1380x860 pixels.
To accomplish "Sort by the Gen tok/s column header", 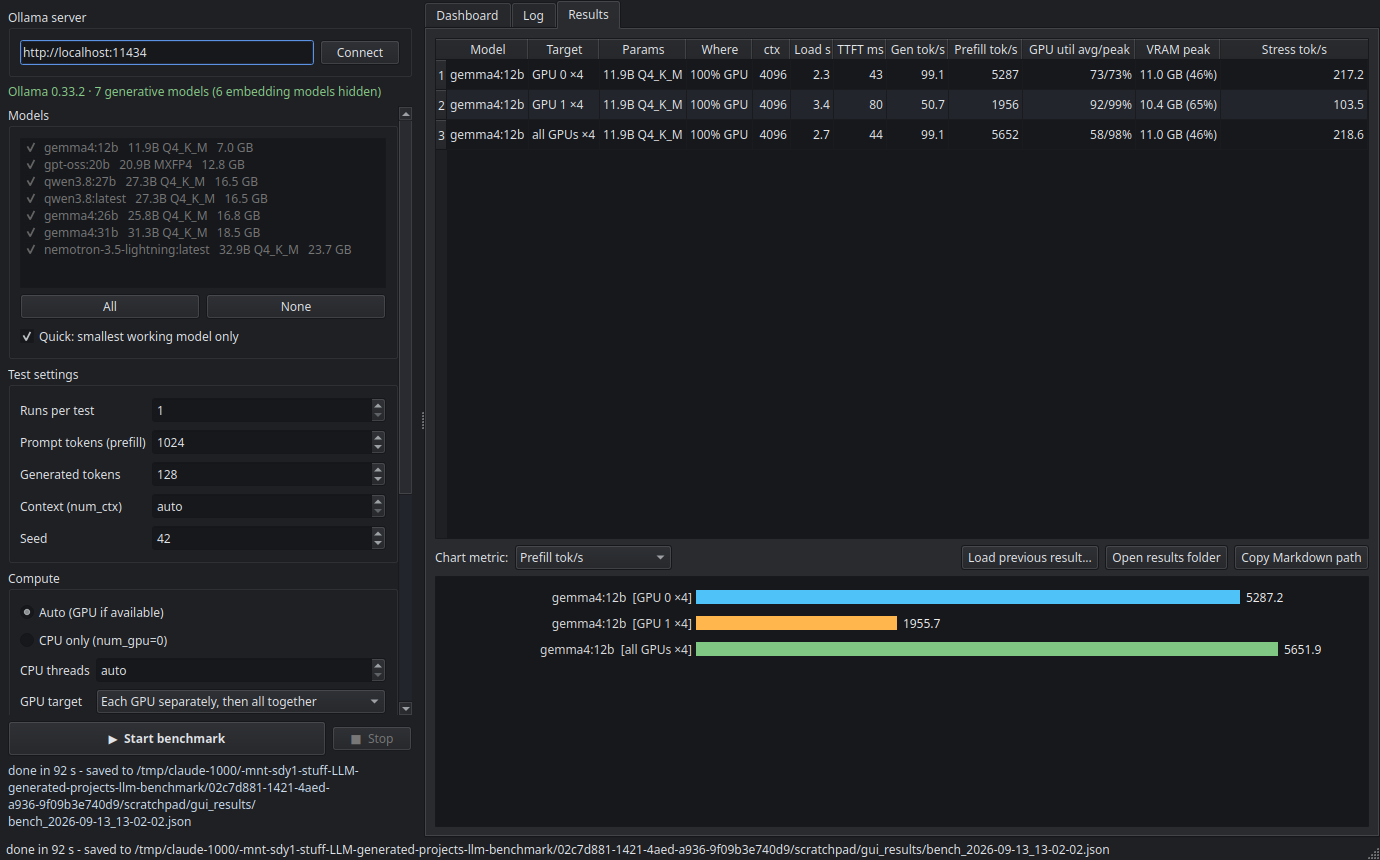I will click(x=917, y=50).
